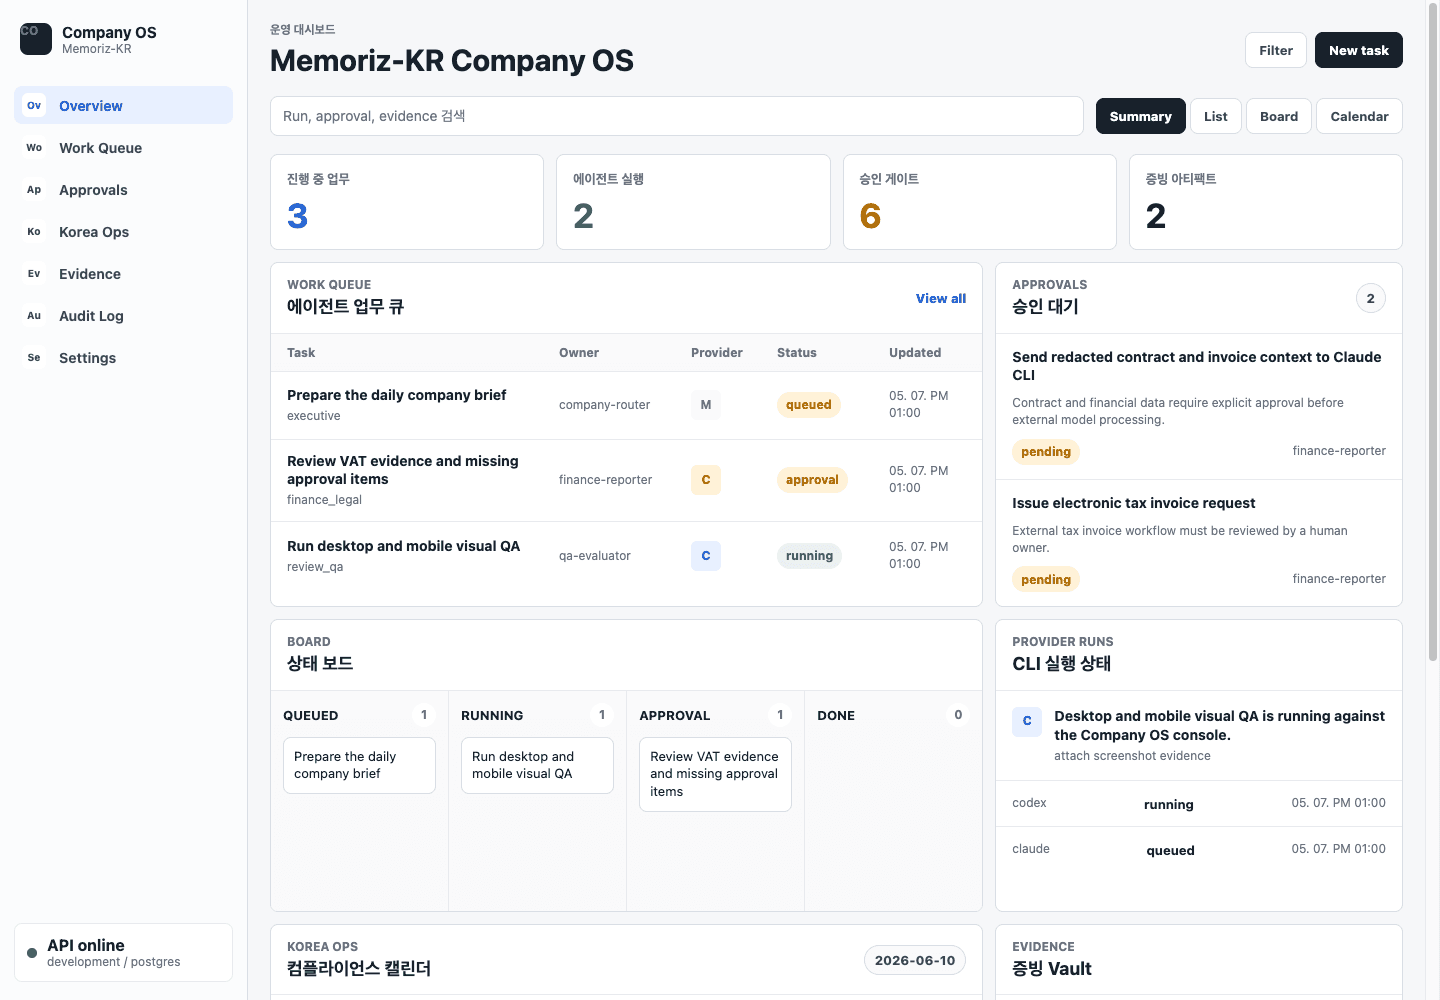Click the Wo icon beside Work Queue
This screenshot has height=1000, width=1440.
[34, 147]
